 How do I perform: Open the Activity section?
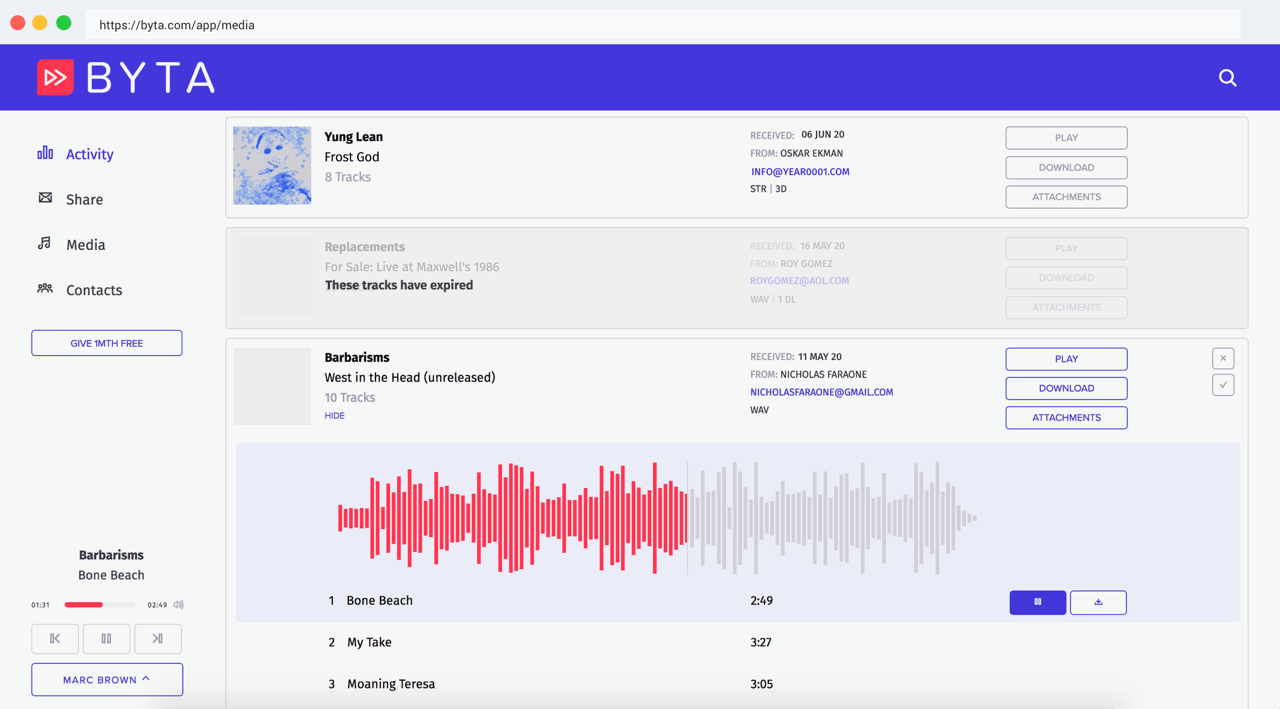89,154
